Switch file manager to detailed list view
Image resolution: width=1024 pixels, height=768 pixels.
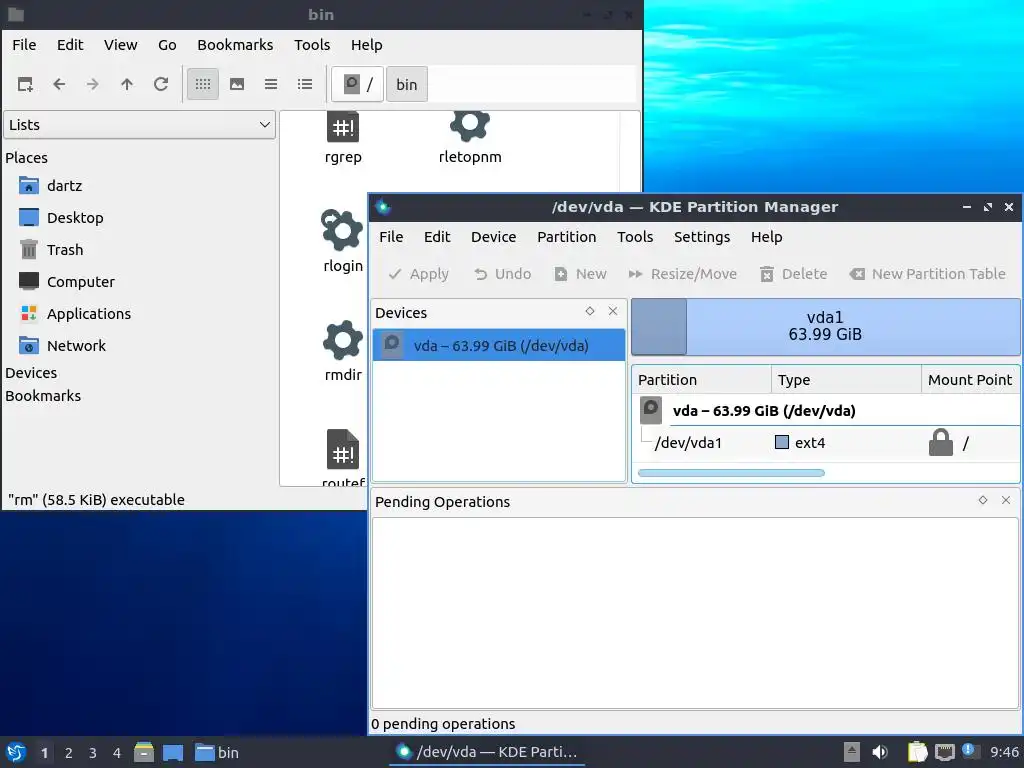[305, 84]
